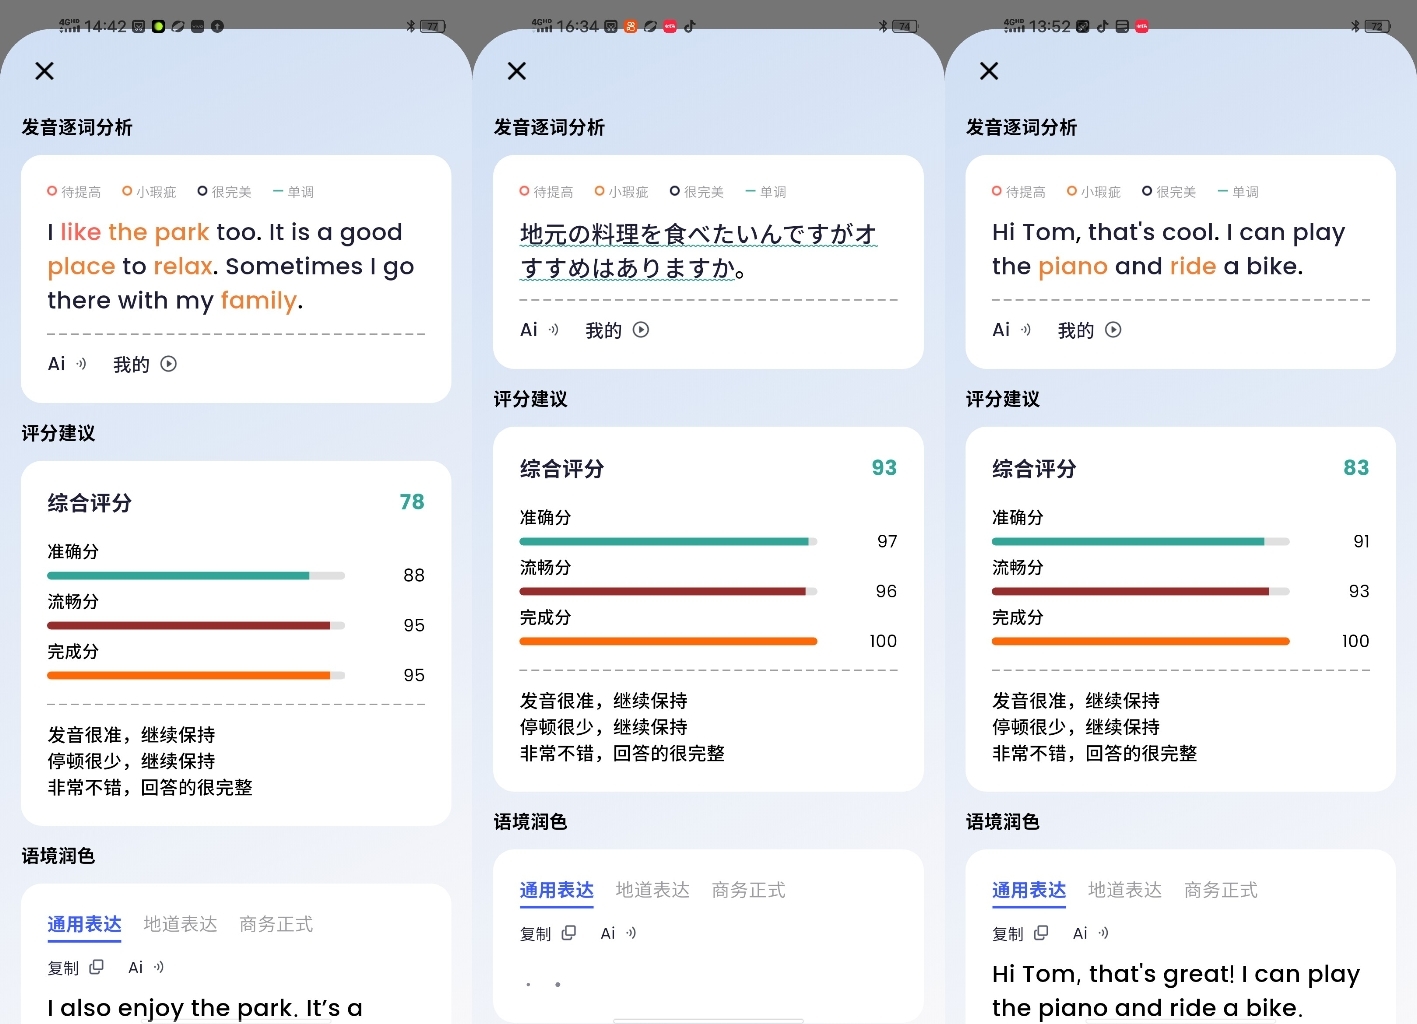1417x1024 pixels.
Task: Open the 商务正式 tab on the score-78 screen
Action: click(x=276, y=924)
